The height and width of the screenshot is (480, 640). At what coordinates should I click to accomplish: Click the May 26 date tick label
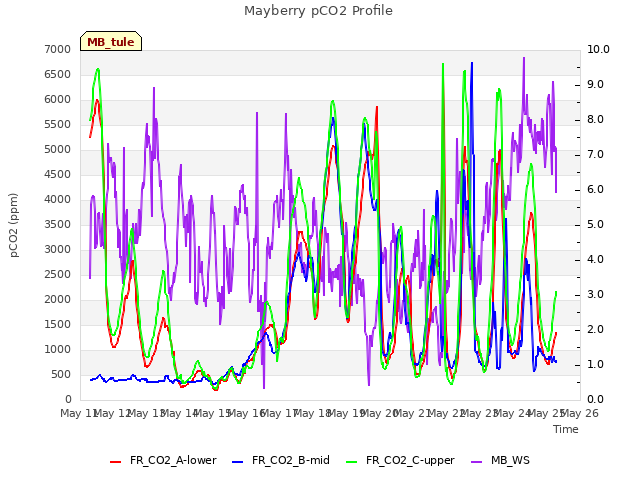(x=580, y=413)
